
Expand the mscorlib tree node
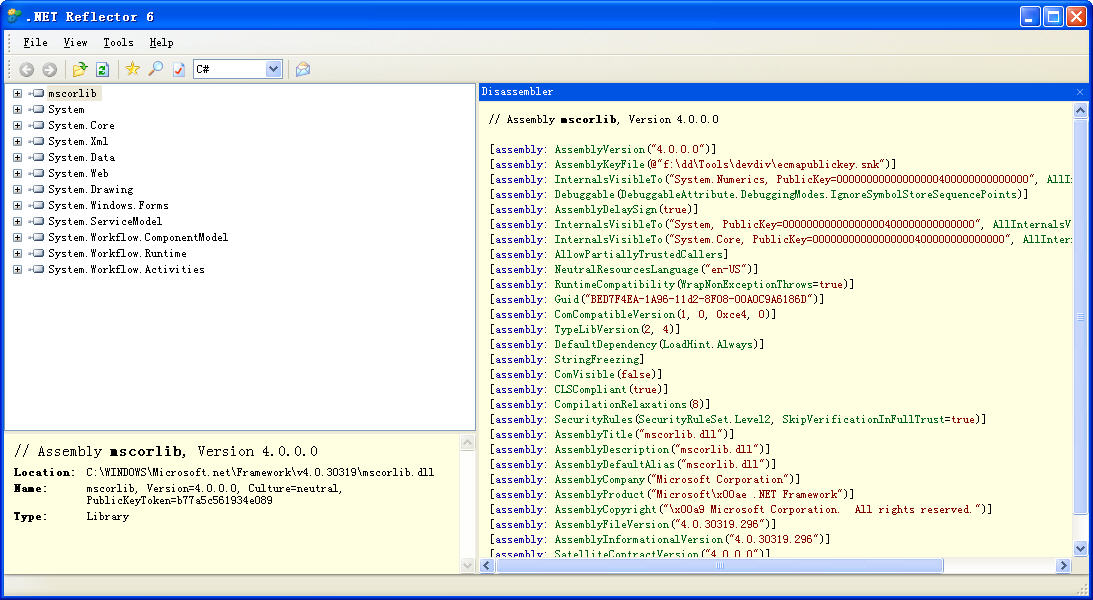coord(18,94)
